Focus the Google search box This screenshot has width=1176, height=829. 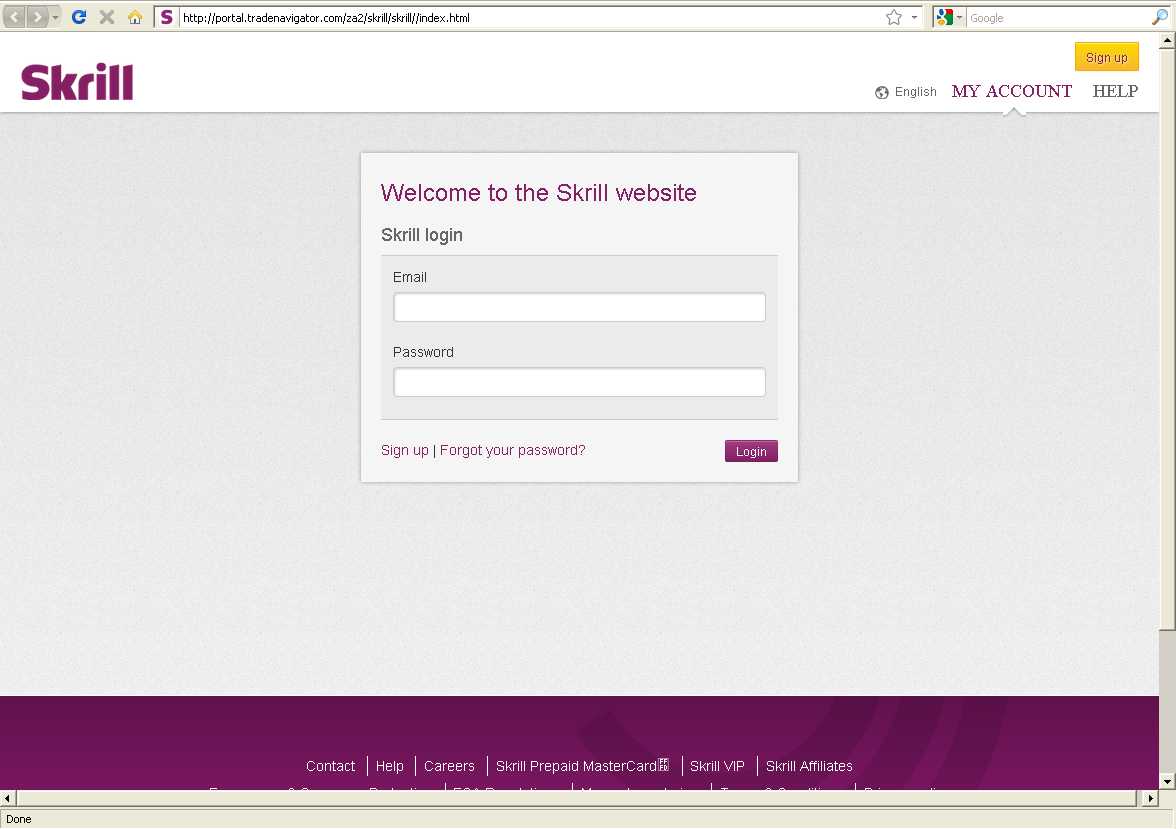1058,18
